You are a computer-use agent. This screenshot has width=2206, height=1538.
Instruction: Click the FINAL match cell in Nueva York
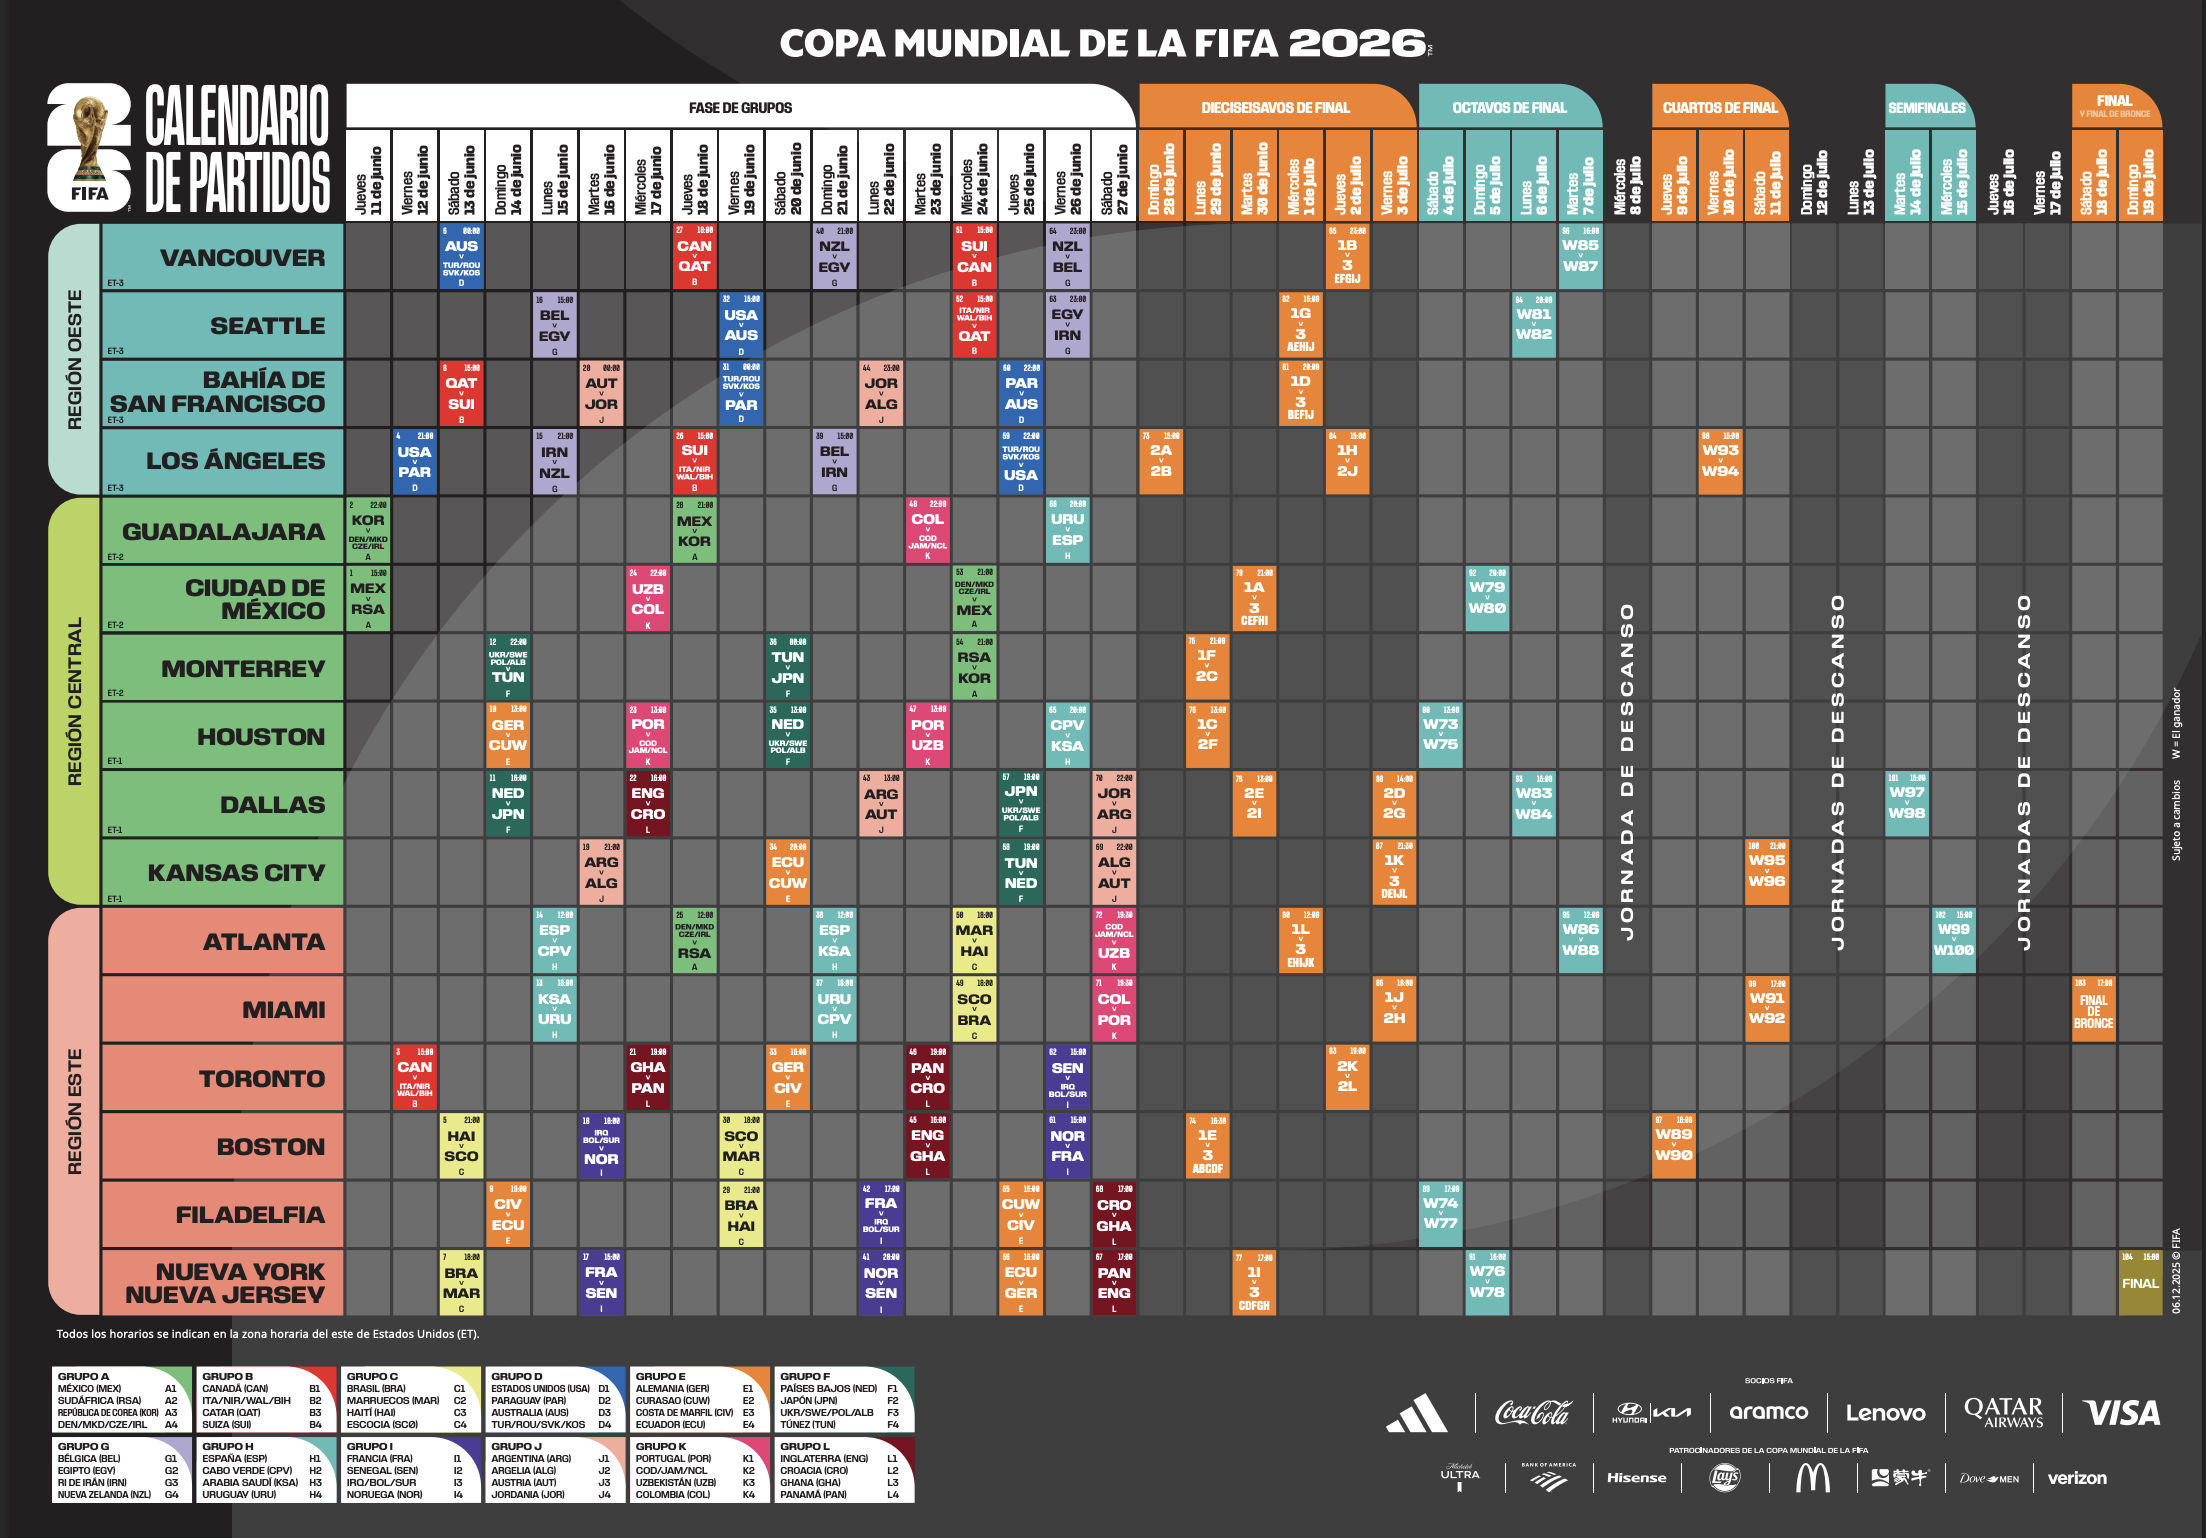[x=2139, y=1283]
